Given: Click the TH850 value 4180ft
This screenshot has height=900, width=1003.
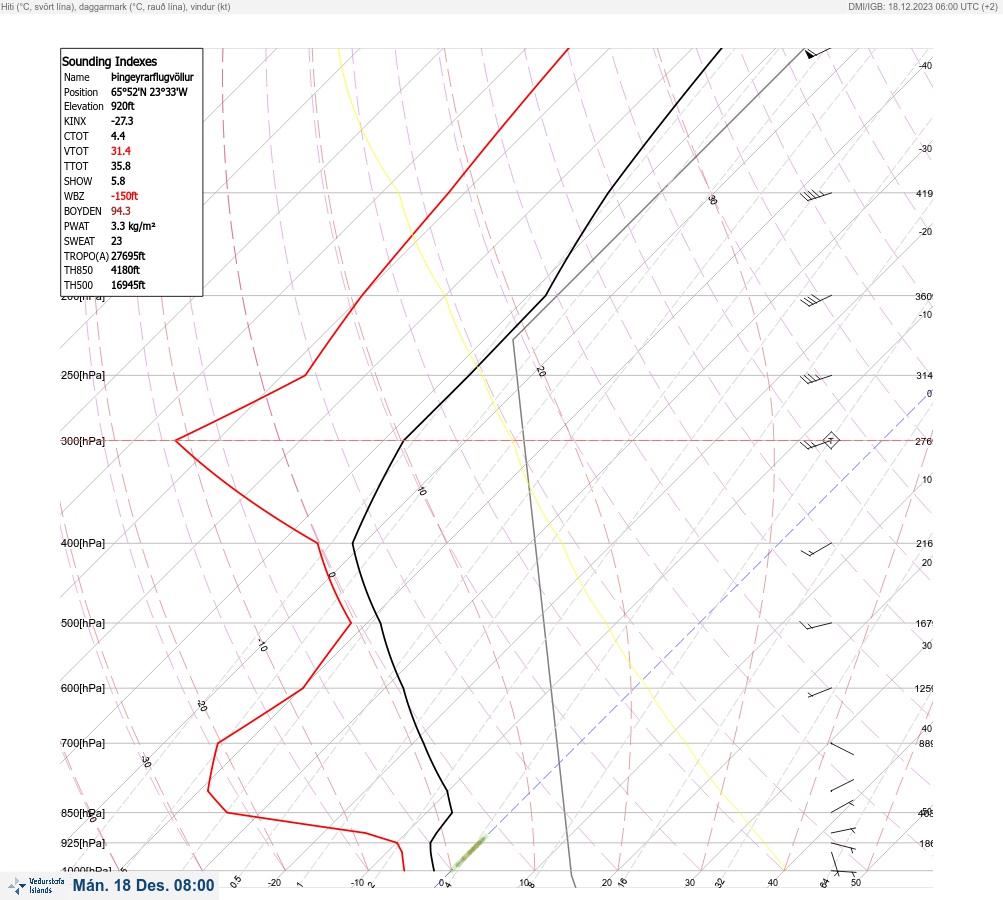Looking at the screenshot, I should pyautogui.click(x=125, y=270).
